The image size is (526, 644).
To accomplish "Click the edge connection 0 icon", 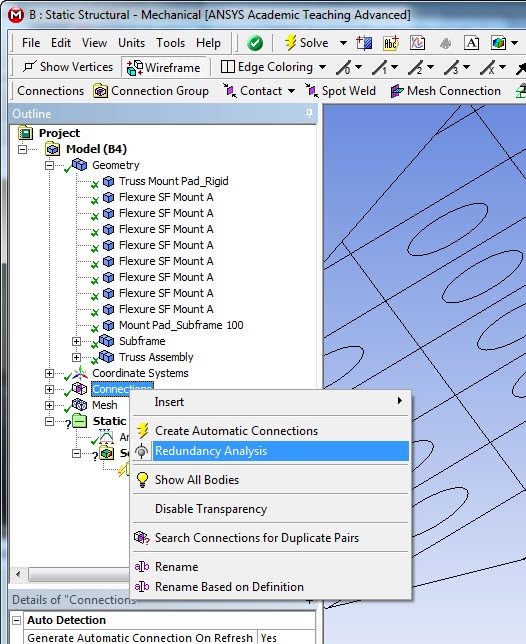I will (344, 67).
